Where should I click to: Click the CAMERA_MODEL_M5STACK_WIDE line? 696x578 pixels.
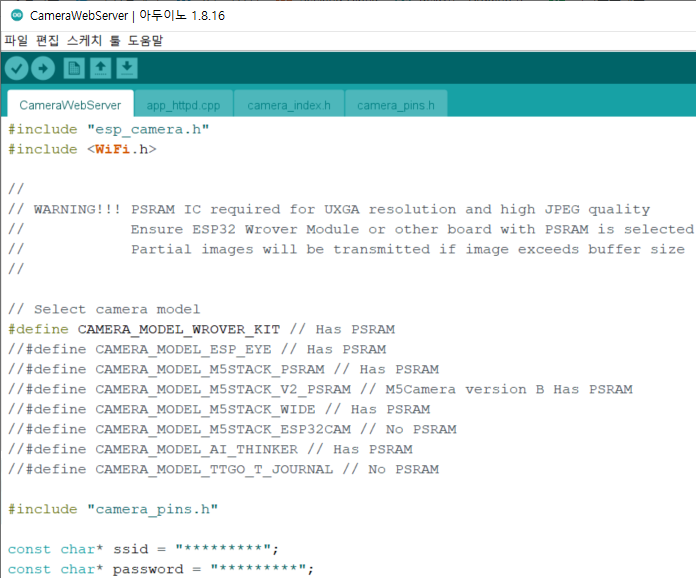point(219,409)
